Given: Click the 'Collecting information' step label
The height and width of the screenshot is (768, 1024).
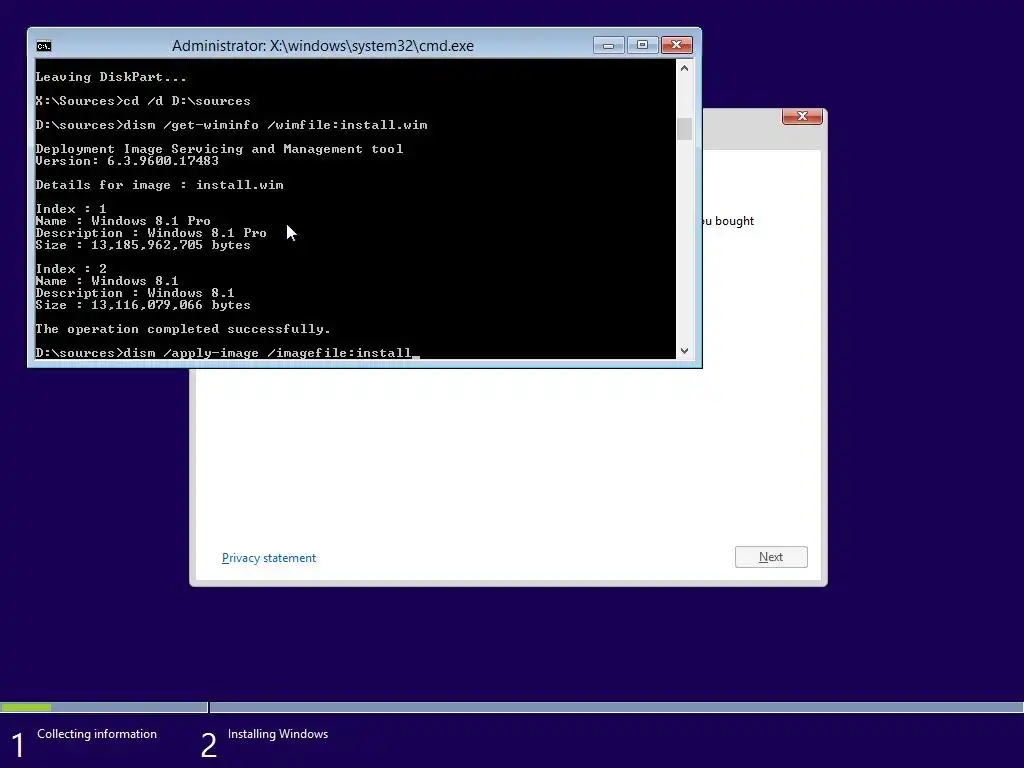Looking at the screenshot, I should 97,734.
